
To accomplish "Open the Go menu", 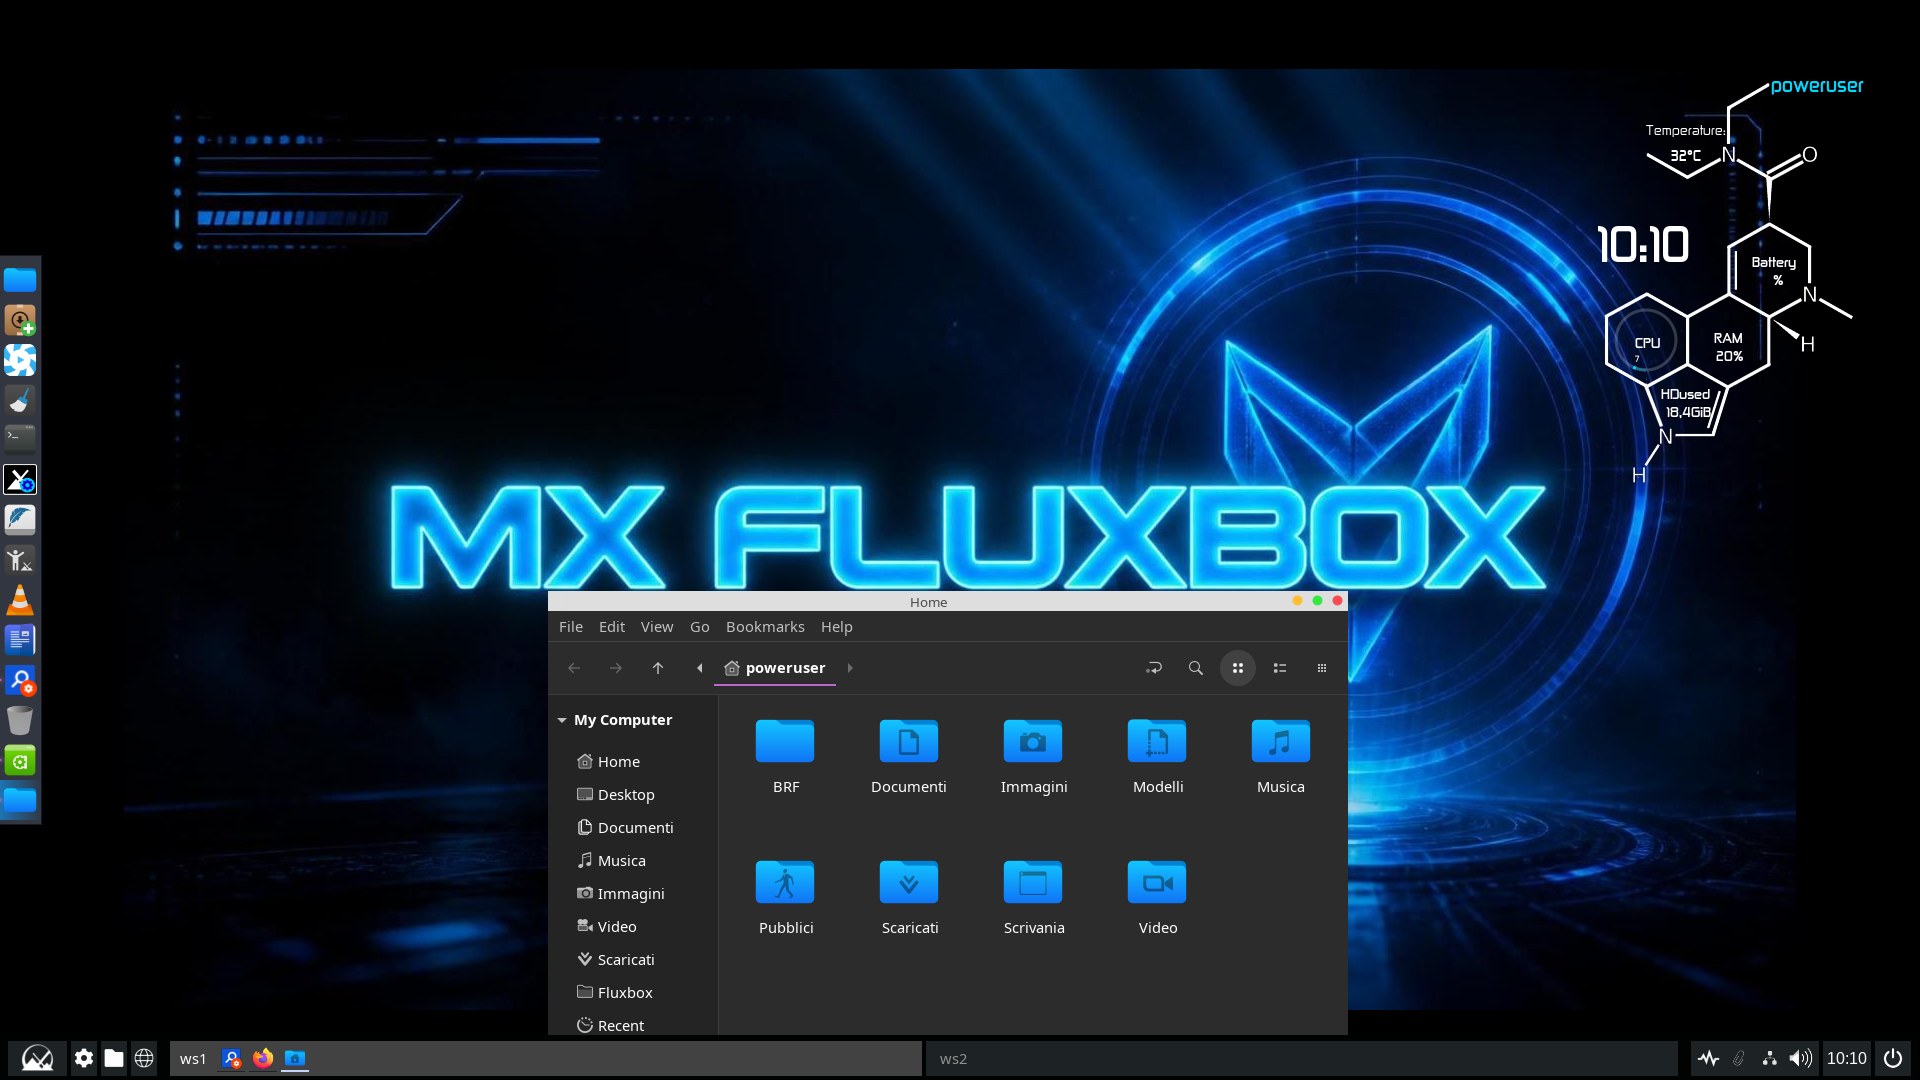I will point(700,627).
